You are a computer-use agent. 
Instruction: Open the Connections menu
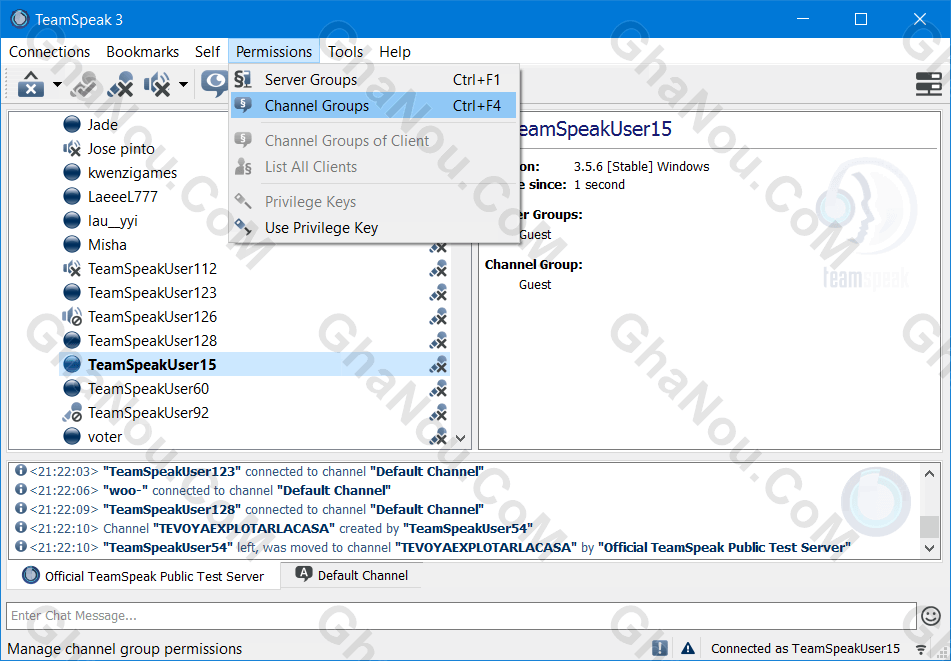[49, 52]
